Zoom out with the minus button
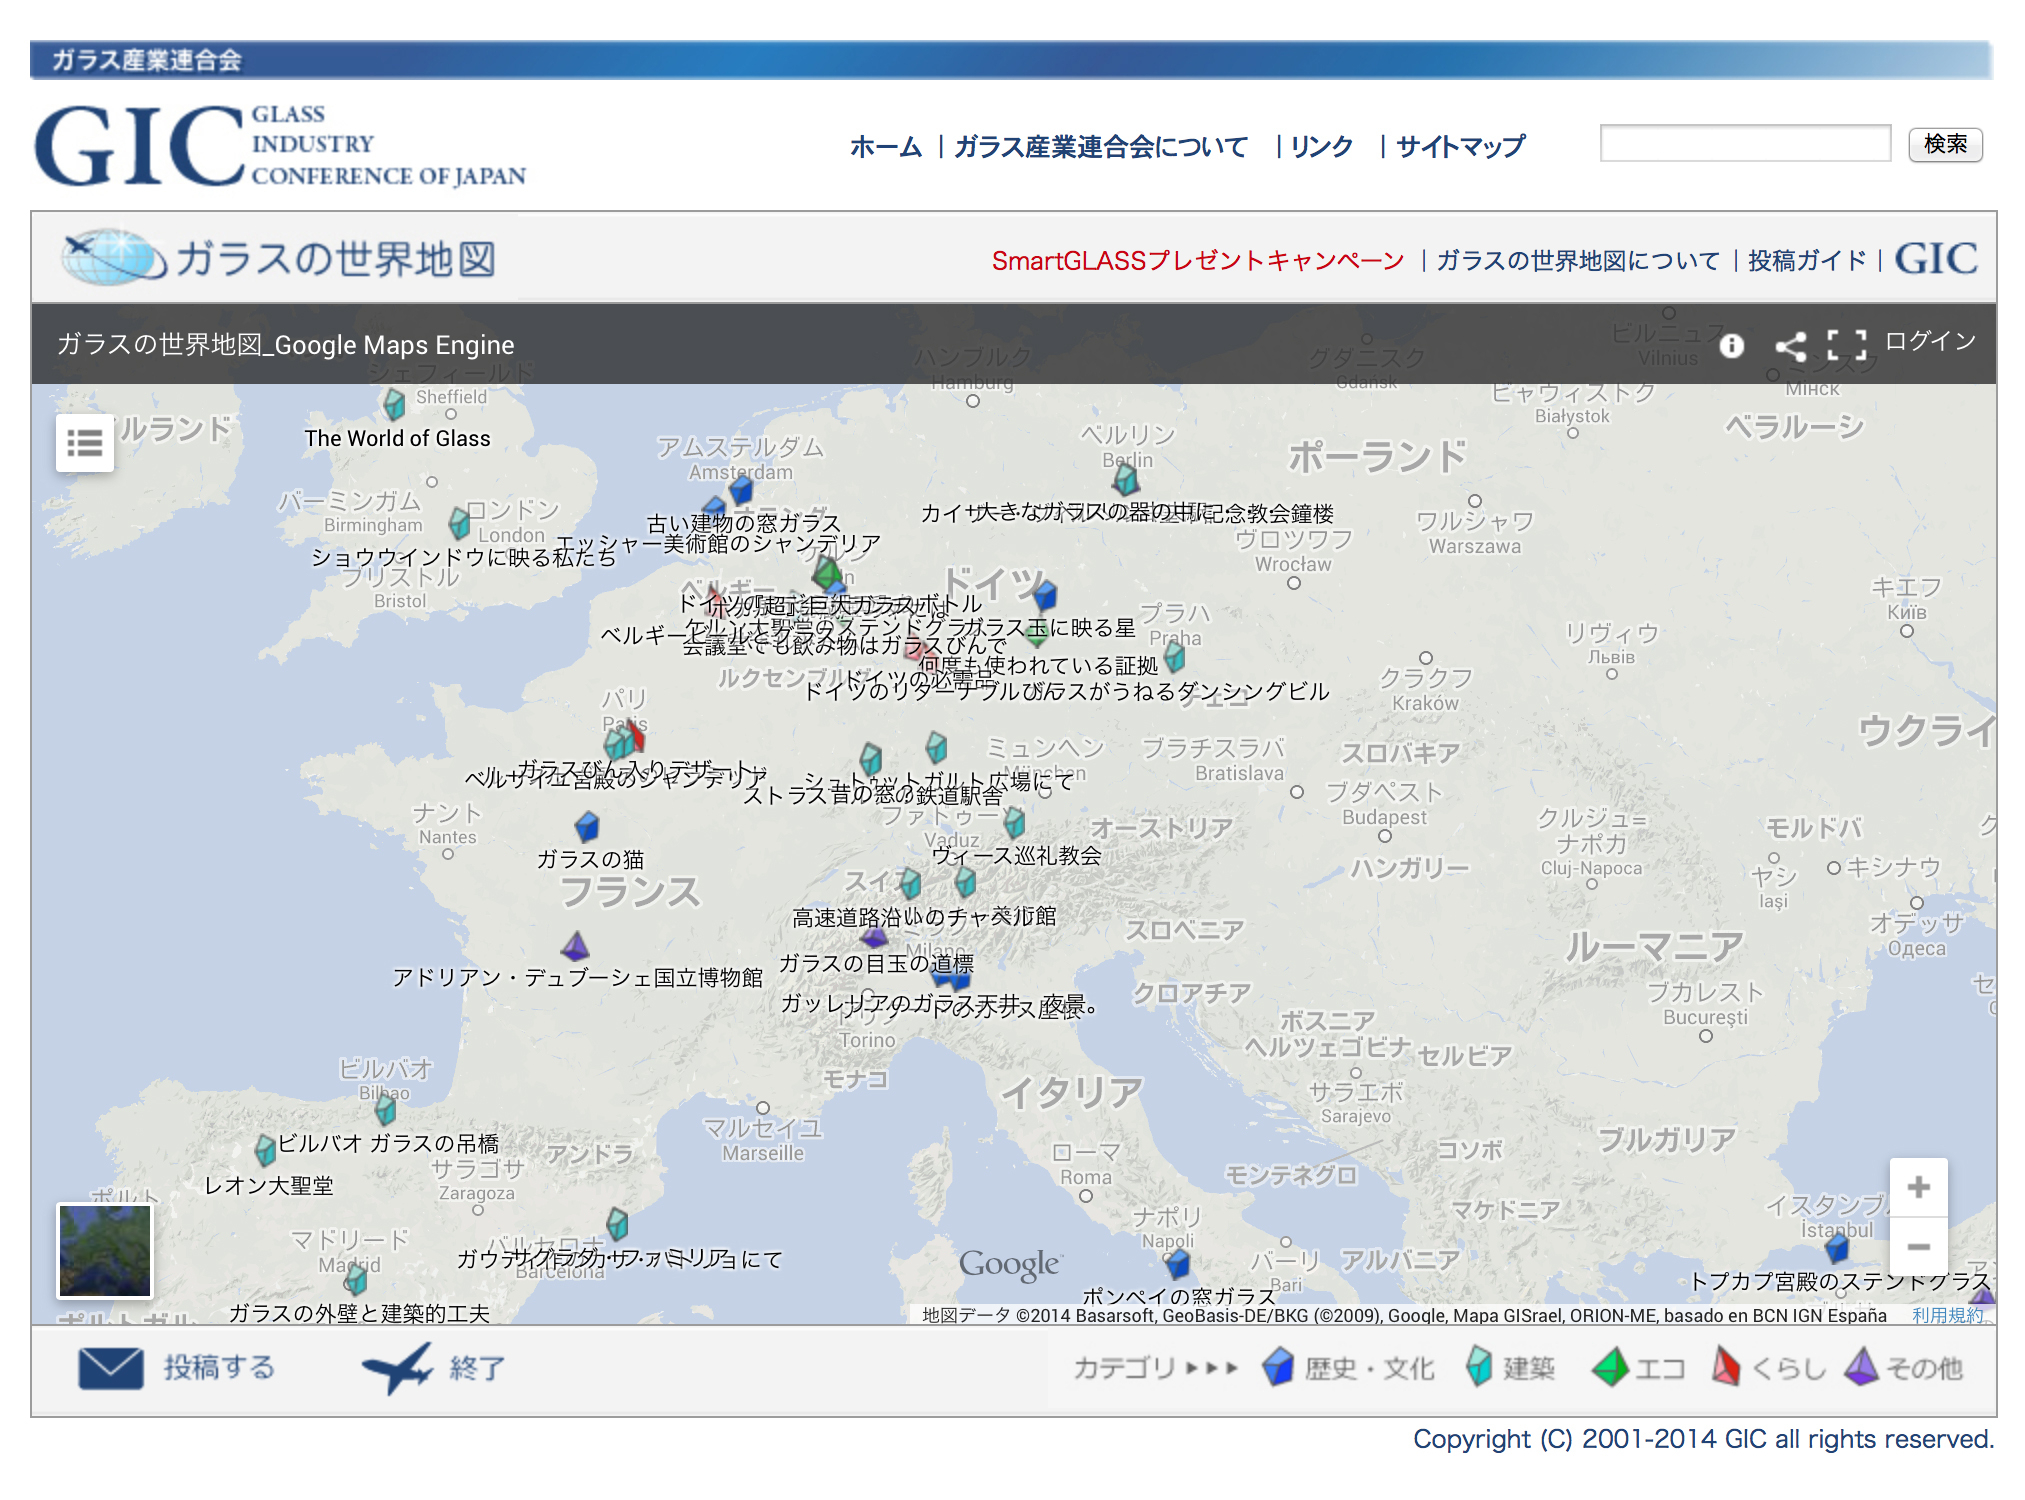The image size is (2025, 1500). click(x=1918, y=1246)
